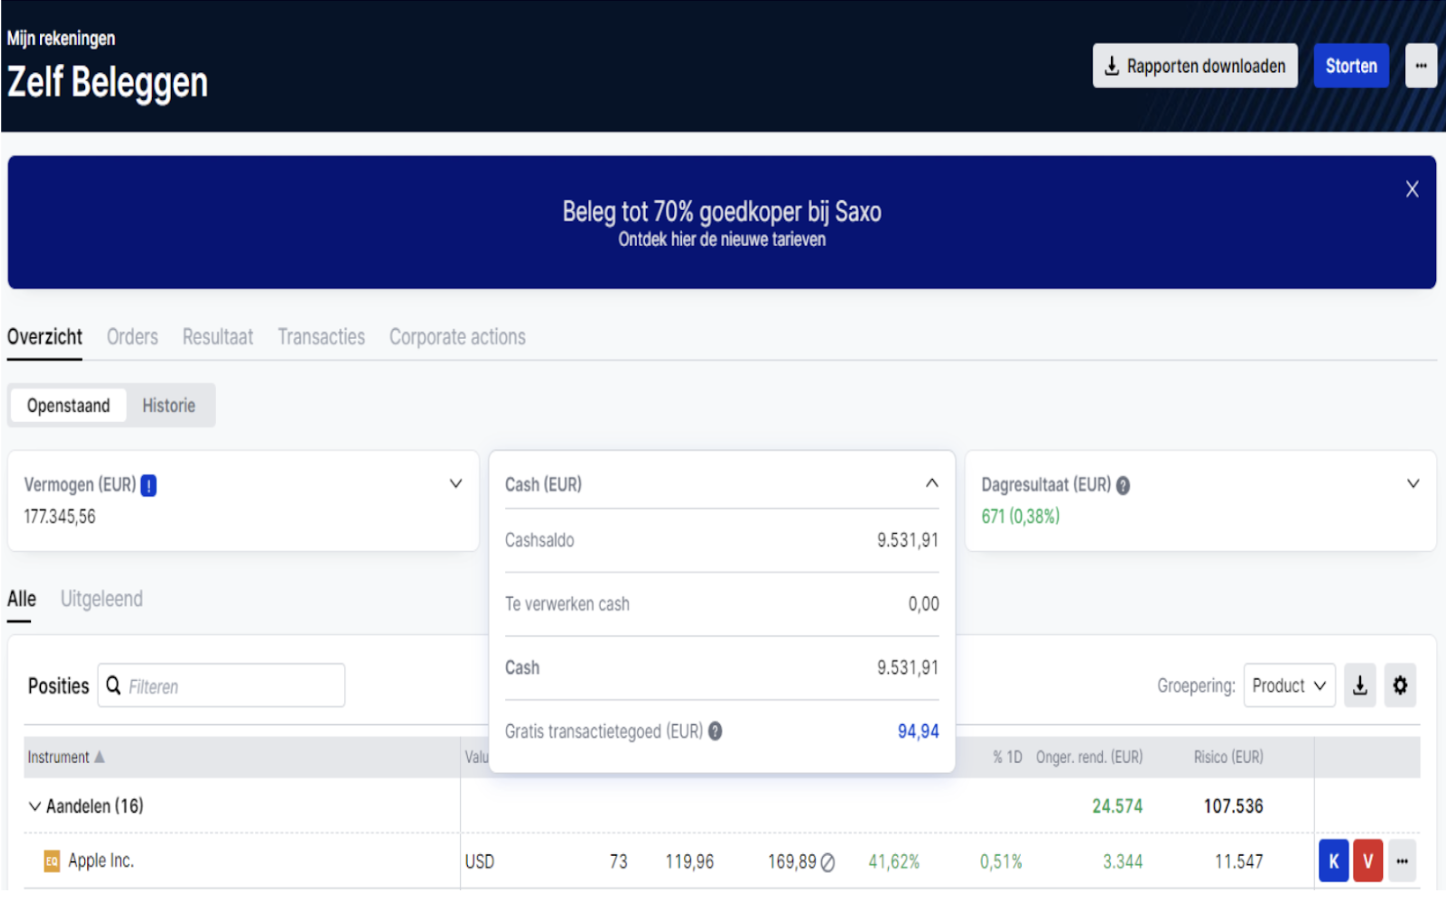Open the positions table settings gear
1446x898 pixels.
[1400, 686]
